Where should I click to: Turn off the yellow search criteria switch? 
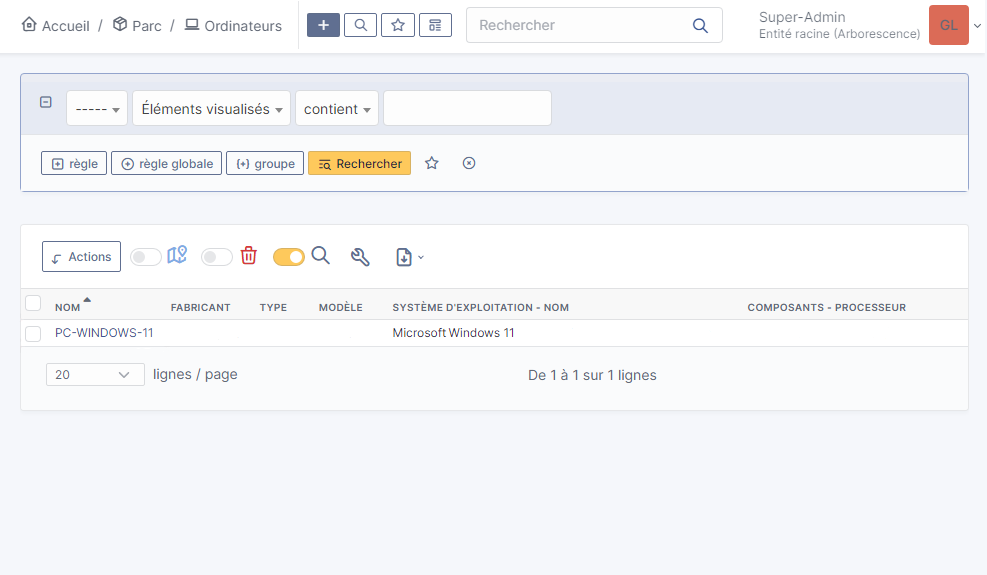coord(288,257)
